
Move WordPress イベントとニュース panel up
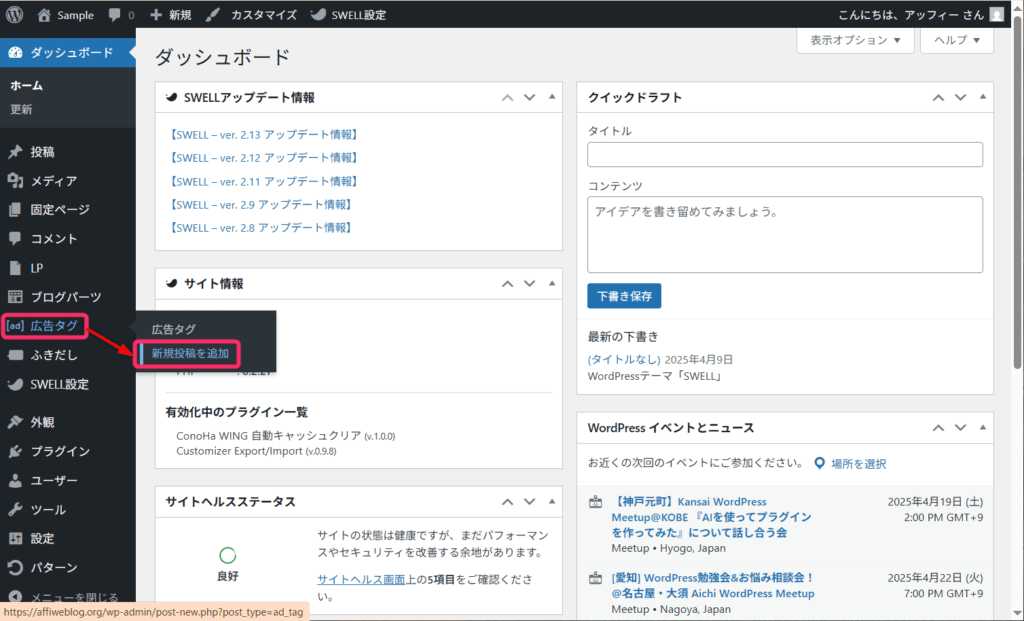tap(938, 428)
